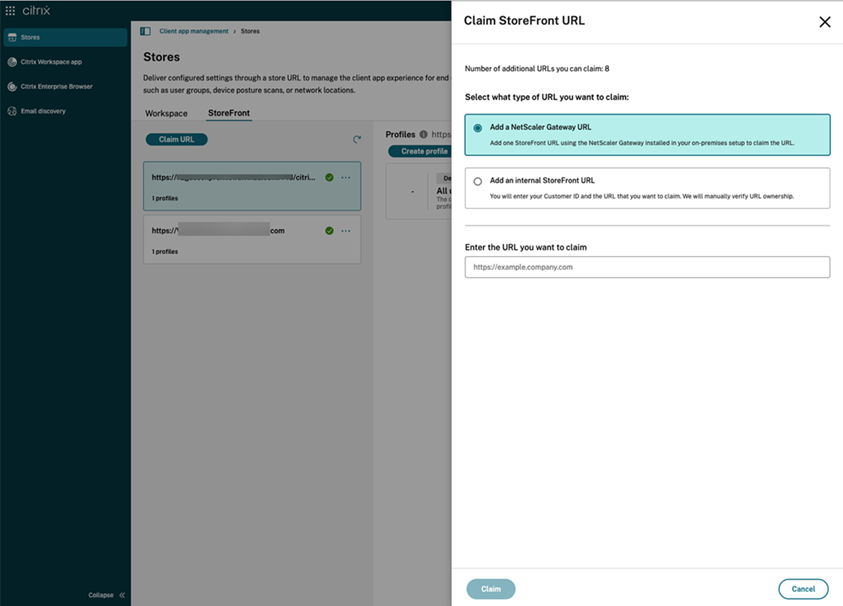The height and width of the screenshot is (606, 843).
Task: Click the URL input field to claim
Action: (x=647, y=267)
